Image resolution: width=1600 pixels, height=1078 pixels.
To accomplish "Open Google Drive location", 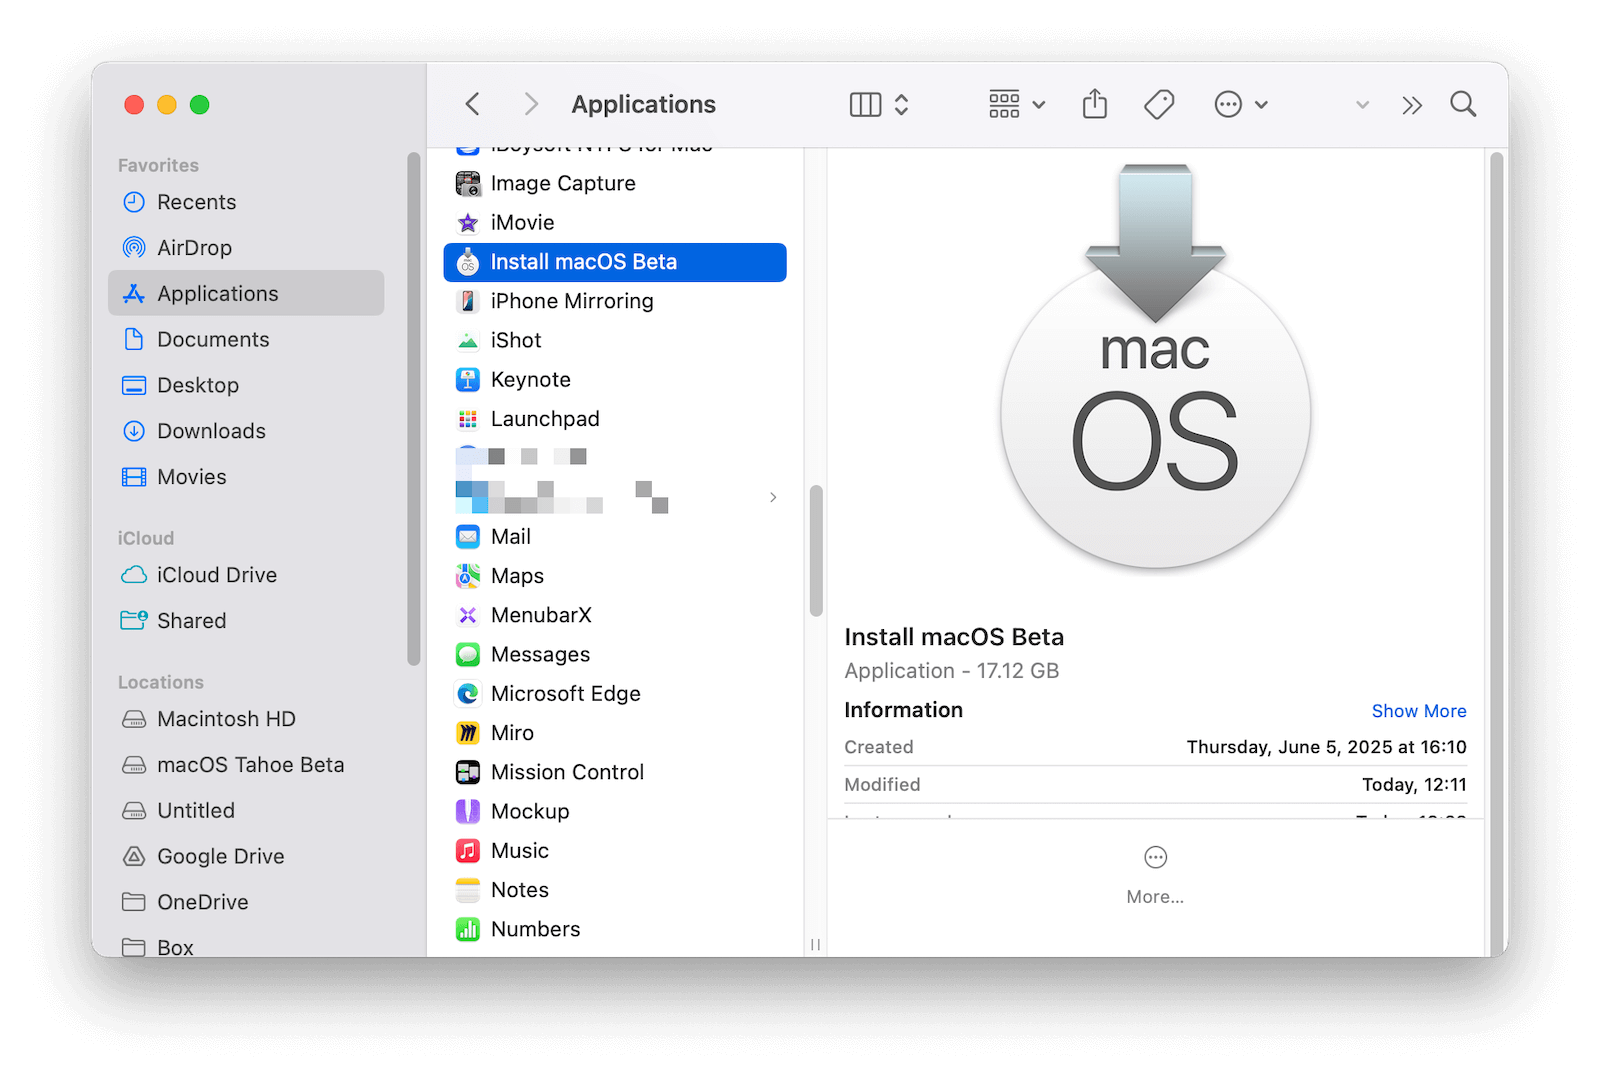I will click(246, 857).
